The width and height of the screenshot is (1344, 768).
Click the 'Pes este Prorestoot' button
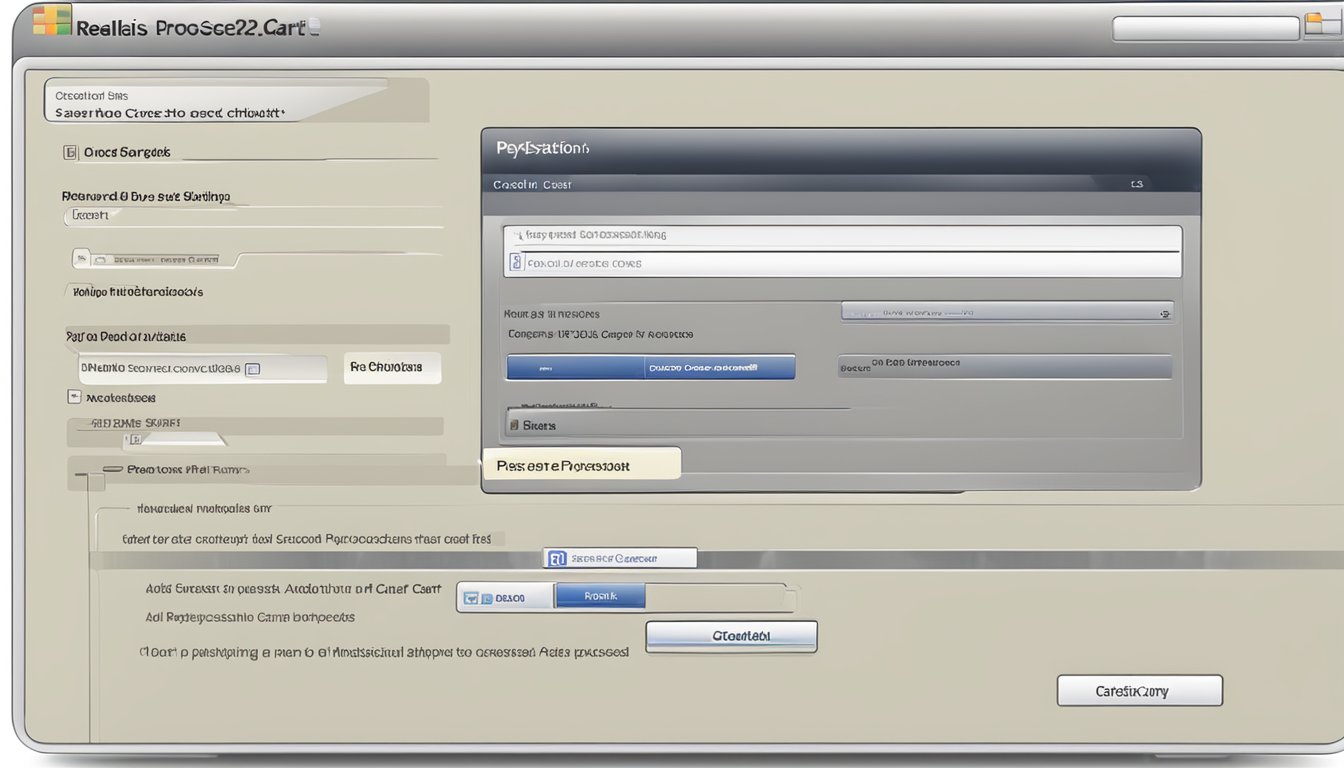click(x=581, y=464)
